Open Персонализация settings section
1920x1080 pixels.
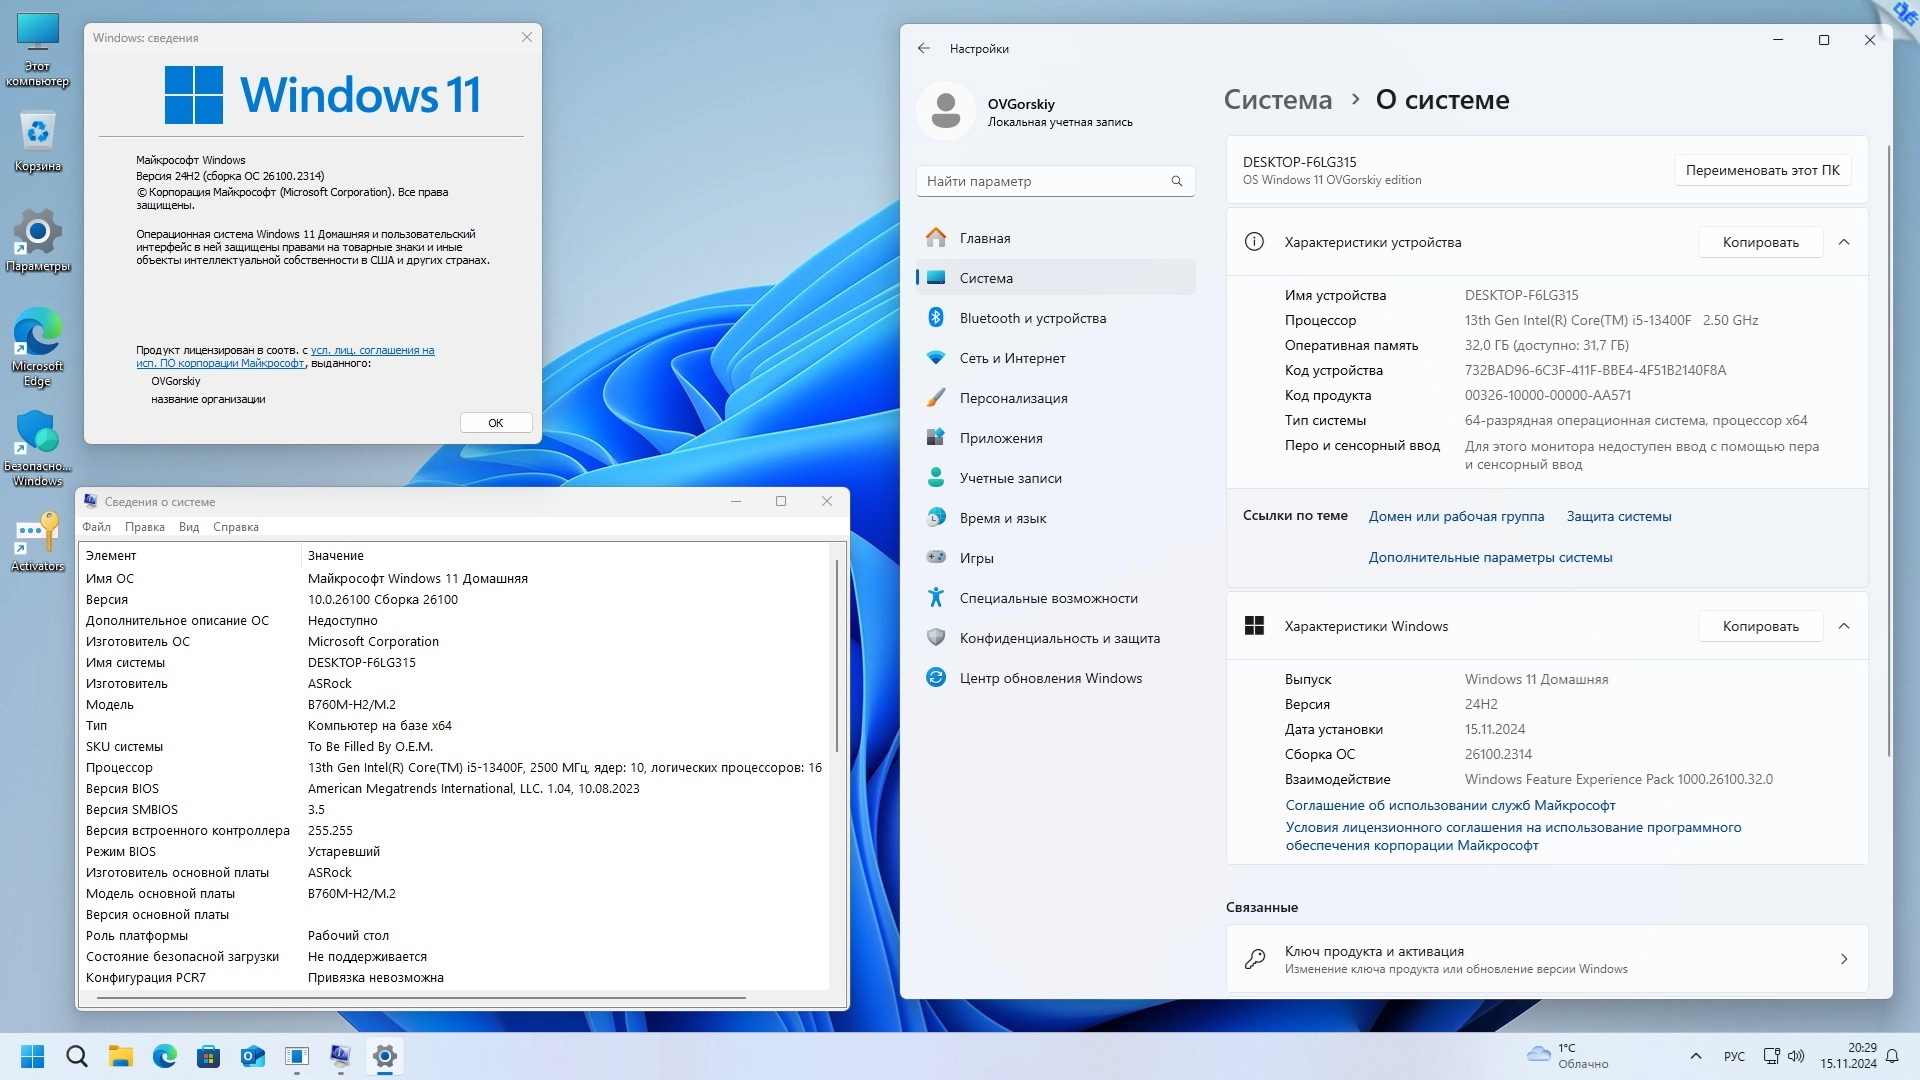(x=1013, y=398)
